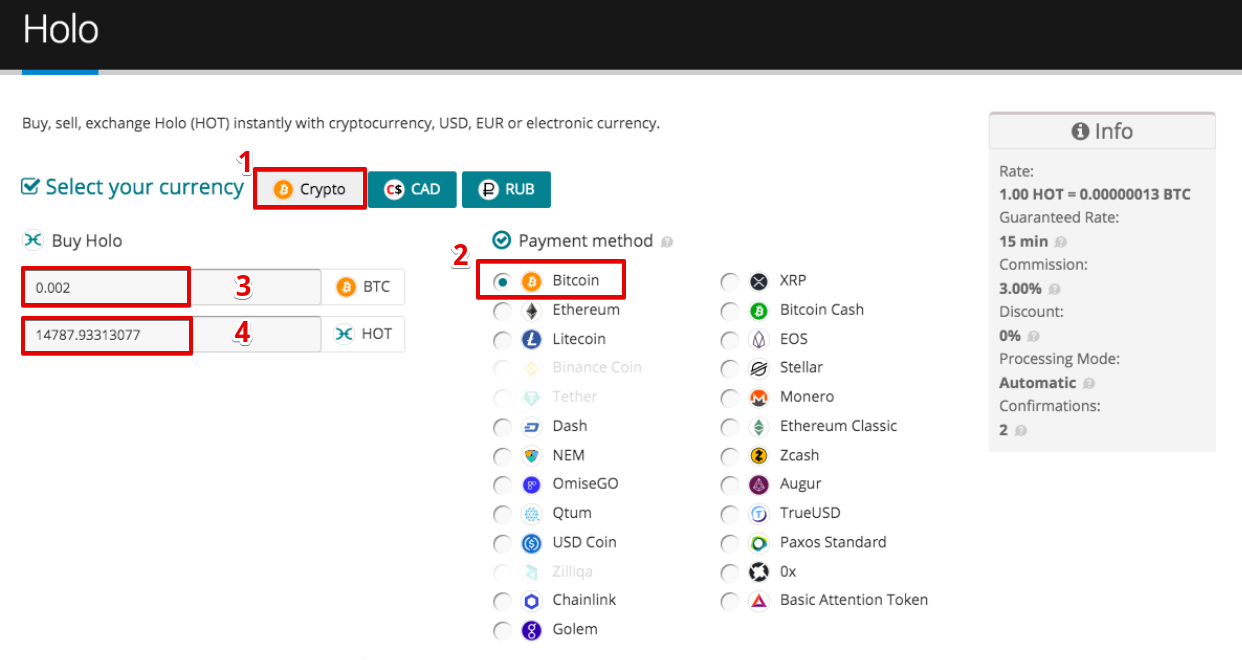This screenshot has height=660, width=1242.
Task: Select the Crypto currency button
Action: coord(310,189)
